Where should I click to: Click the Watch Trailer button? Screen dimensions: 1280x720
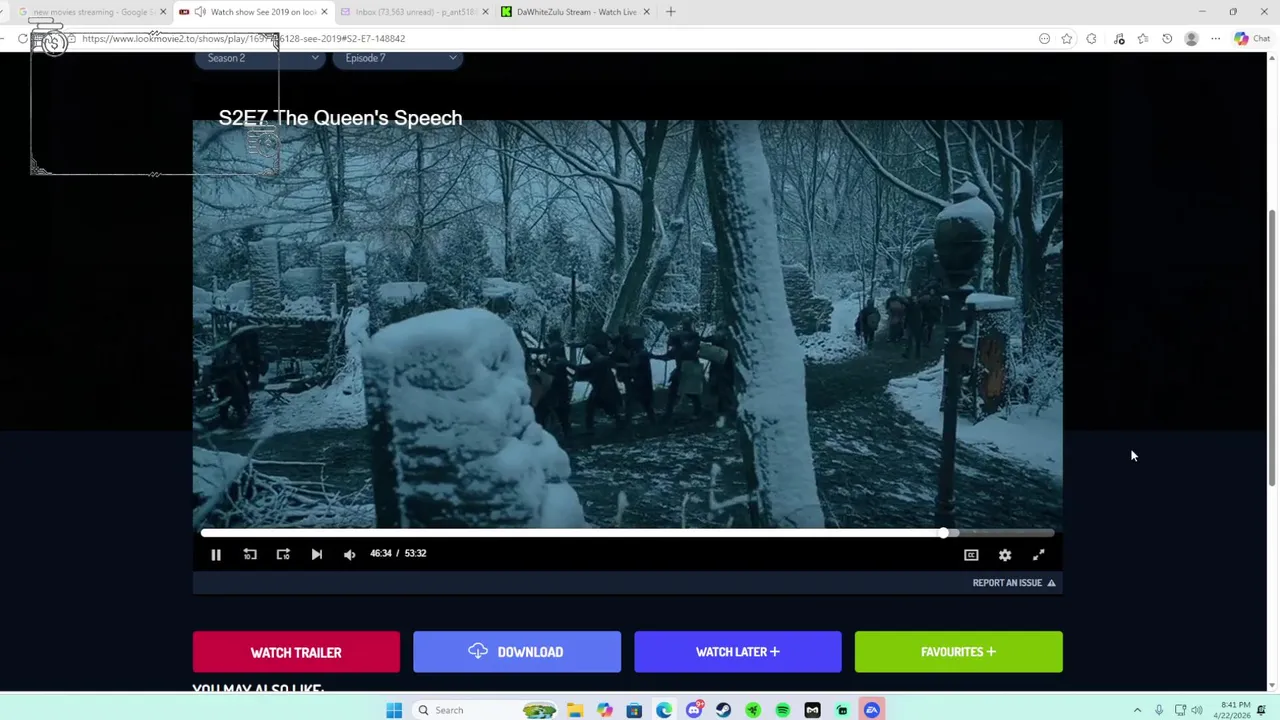(296, 652)
